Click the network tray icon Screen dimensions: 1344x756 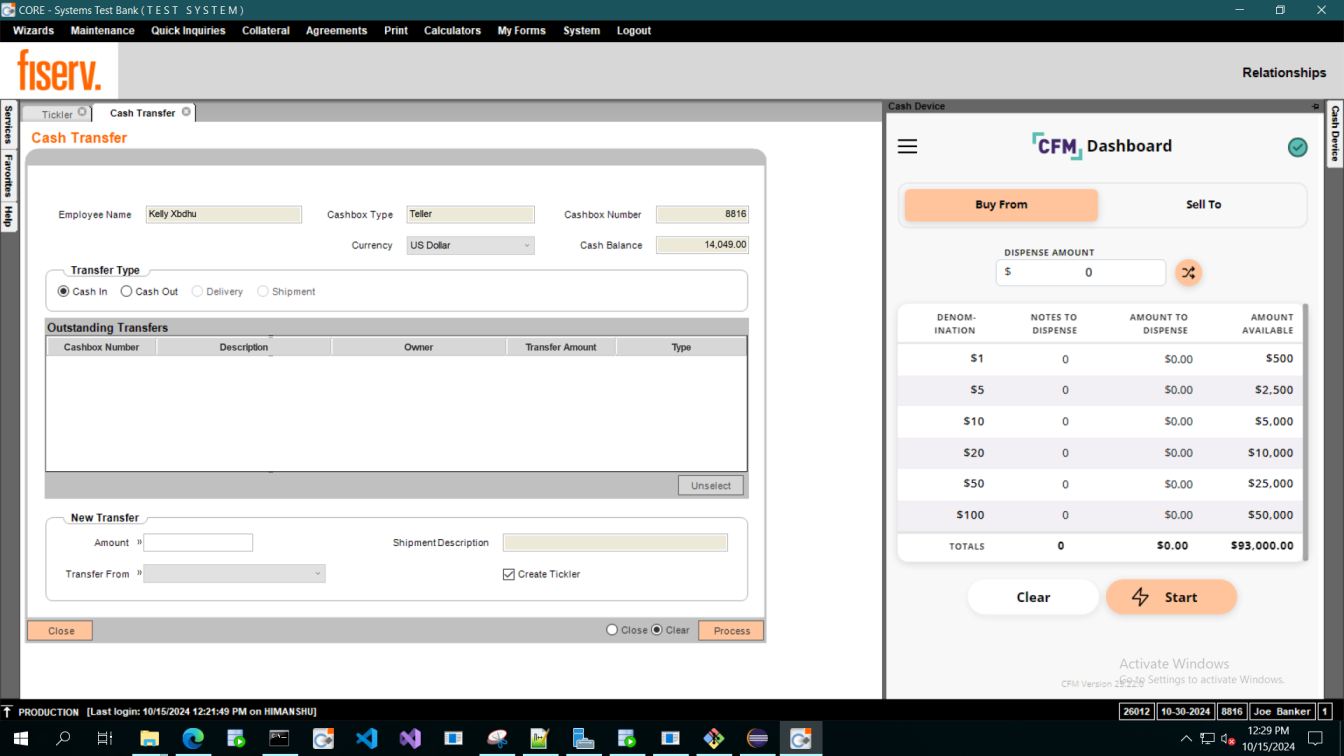[1207, 739]
